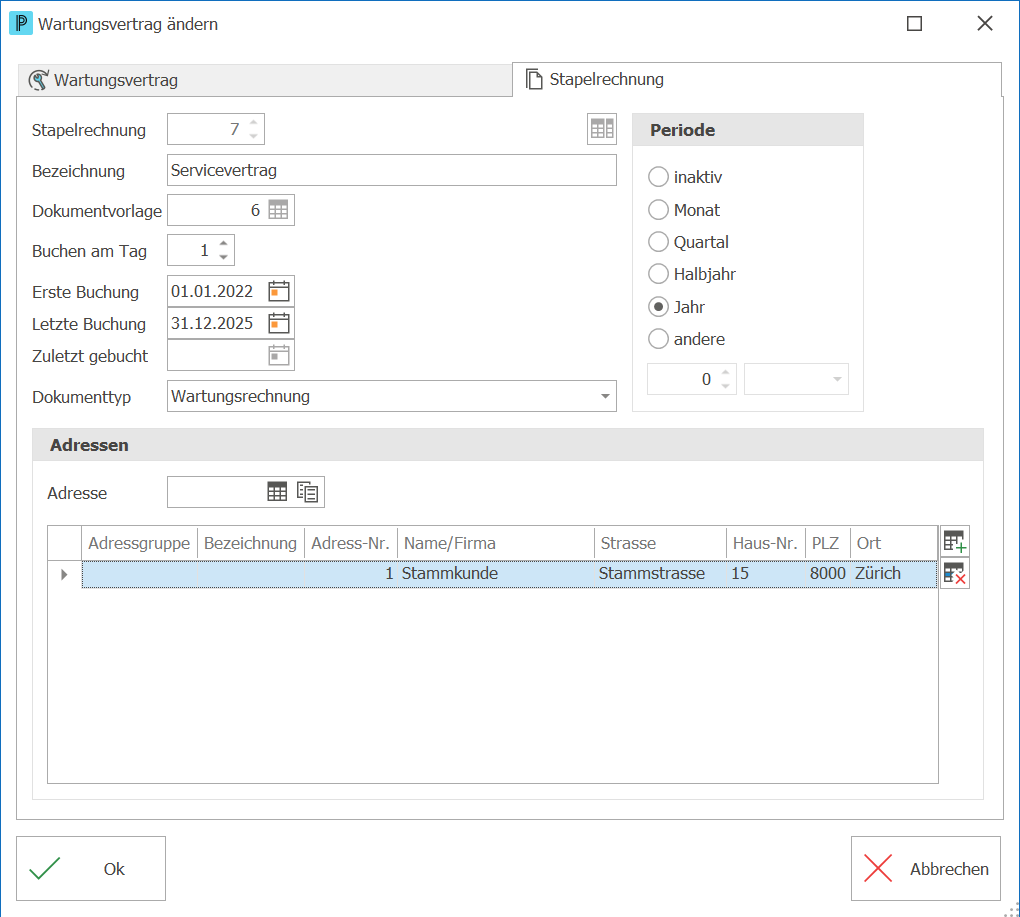Decrease the Buchen am Tag value
Image resolution: width=1020 pixels, height=917 pixels.
pos(224,257)
